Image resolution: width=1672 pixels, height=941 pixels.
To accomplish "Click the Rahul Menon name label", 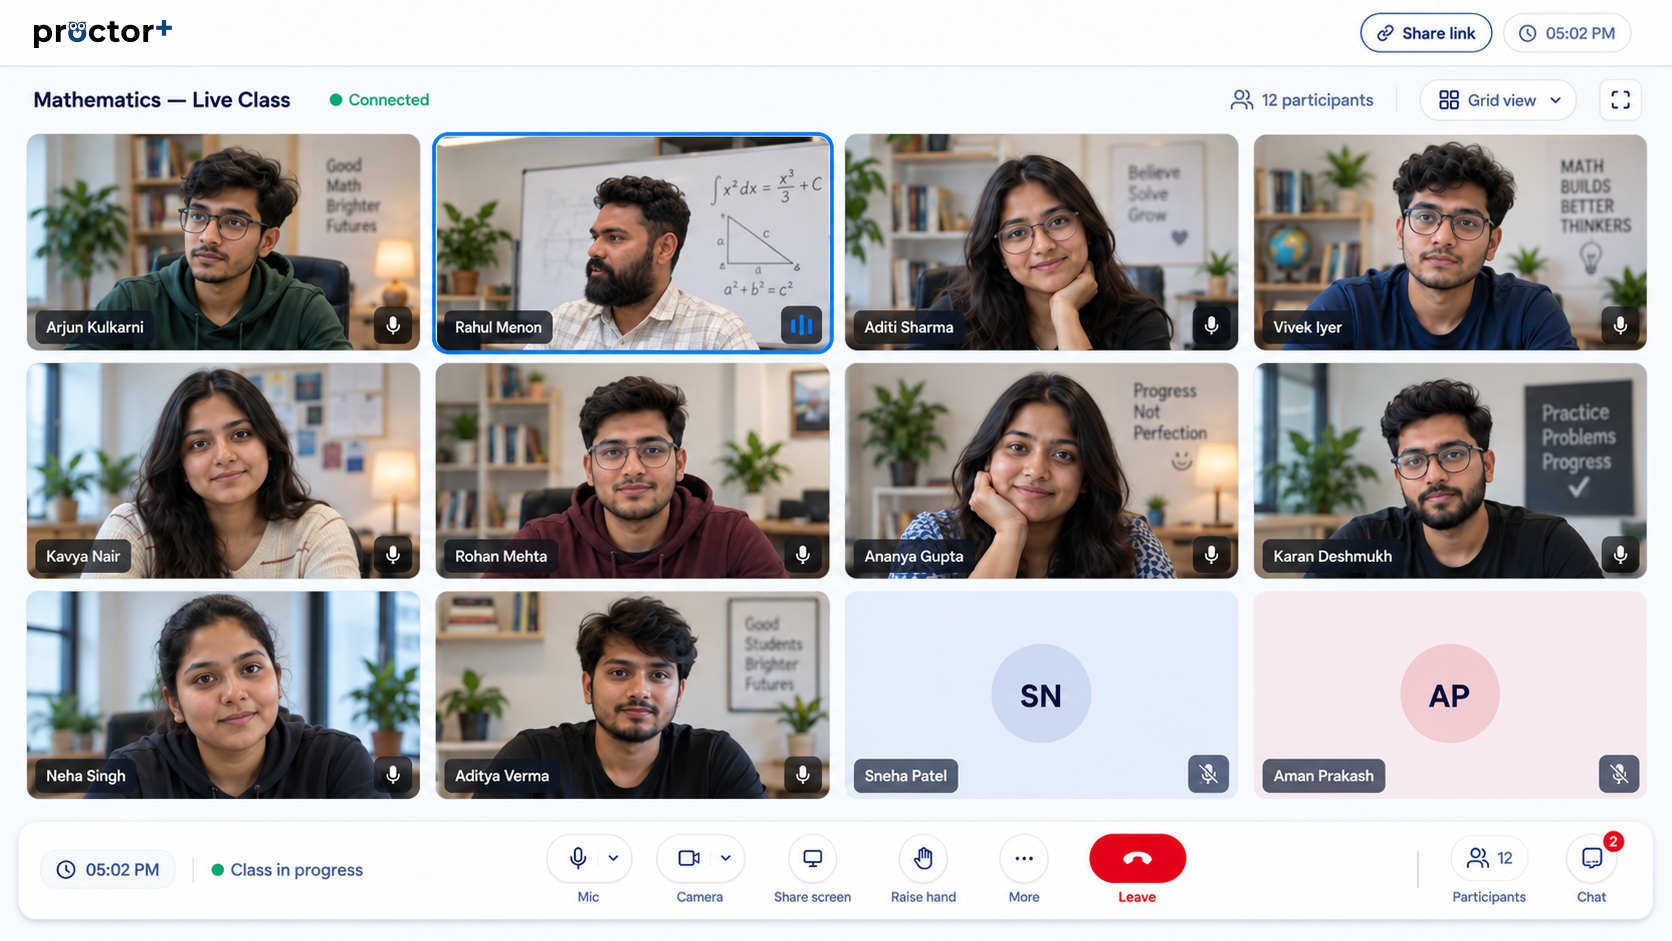I will click(x=498, y=327).
